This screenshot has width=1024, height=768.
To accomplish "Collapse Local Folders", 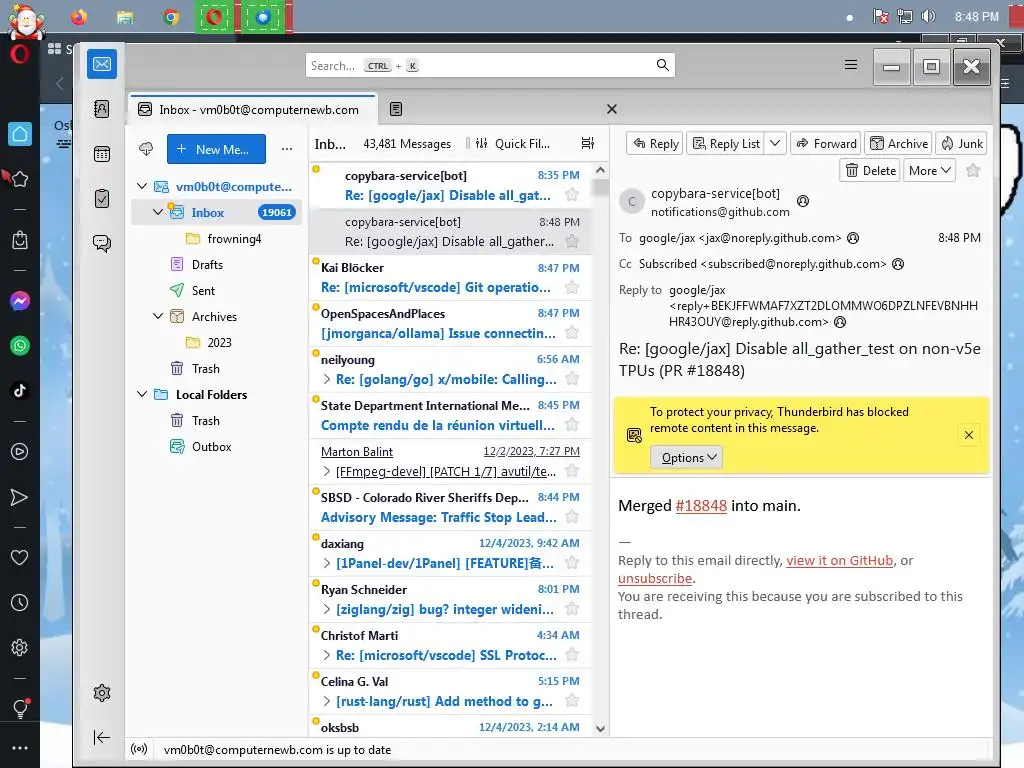I will 142,394.
